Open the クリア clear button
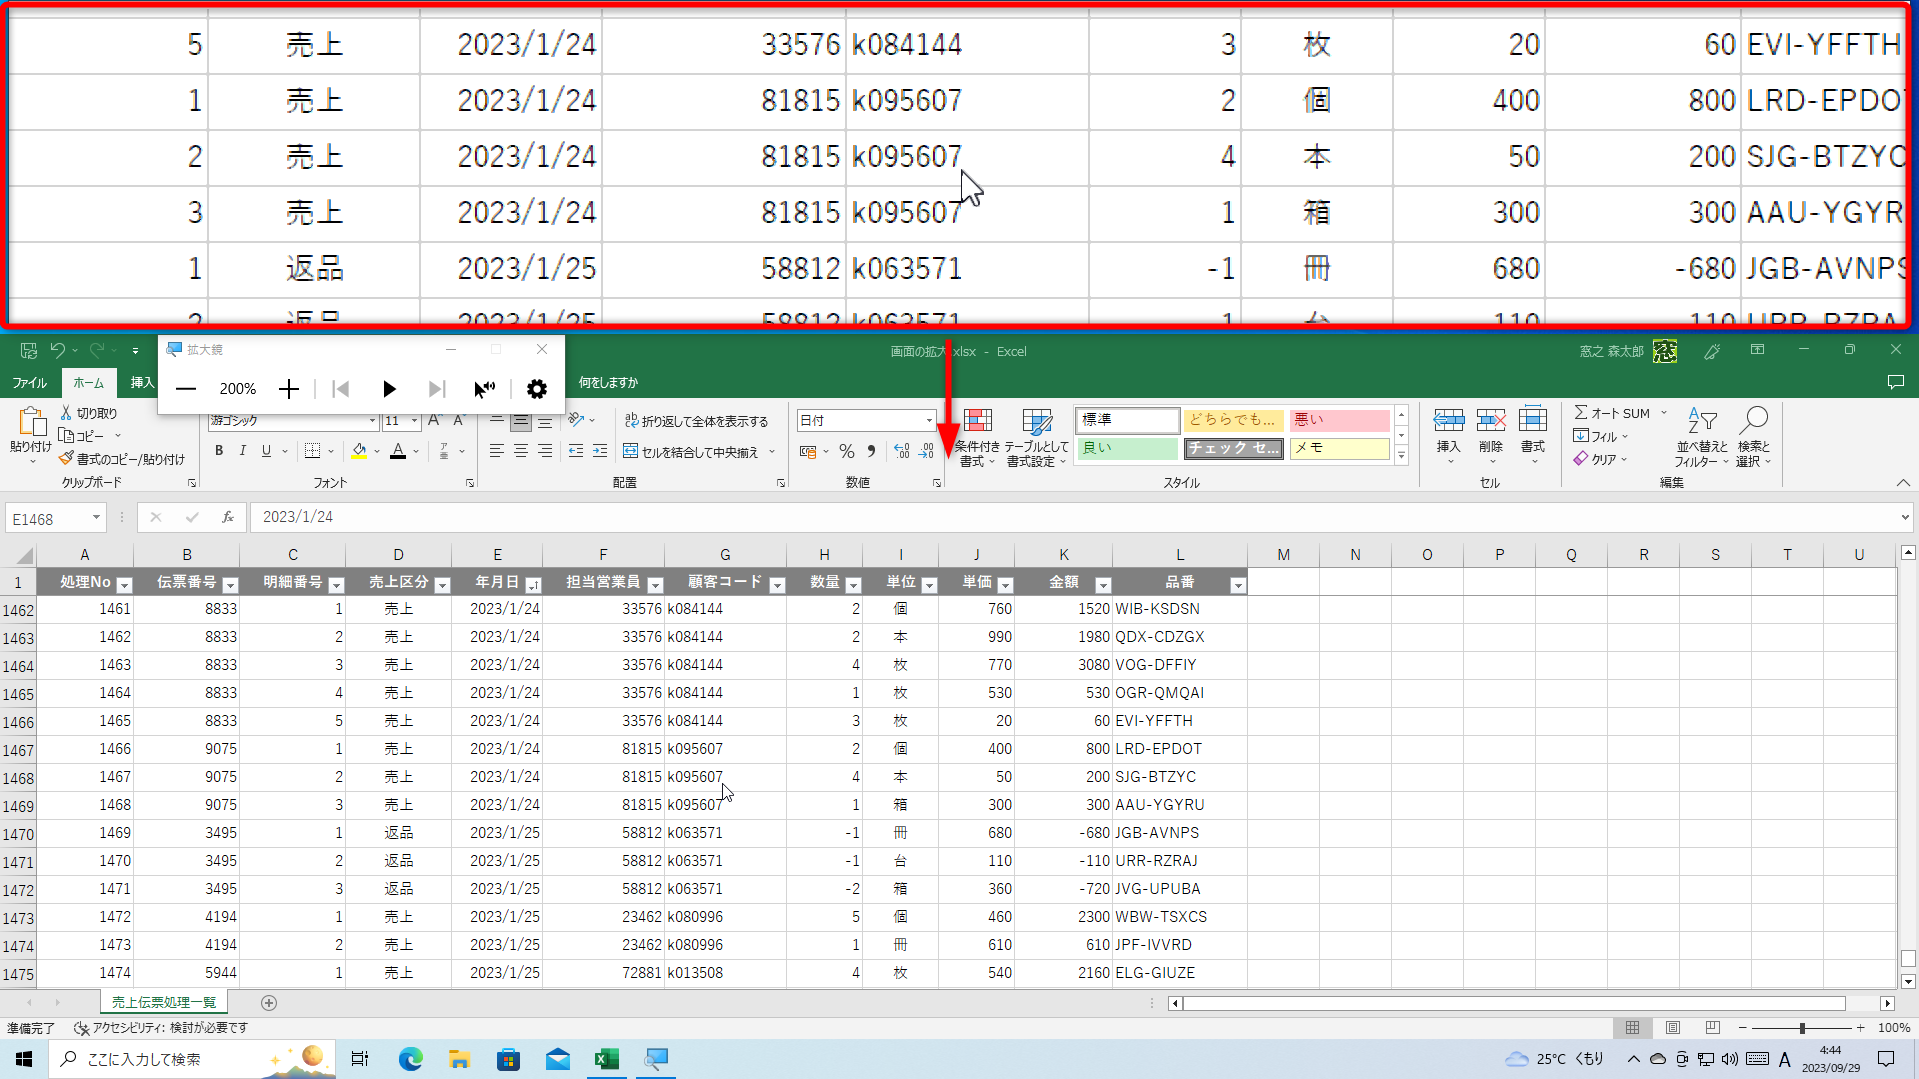This screenshot has height=1079, width=1919. 1596,459
